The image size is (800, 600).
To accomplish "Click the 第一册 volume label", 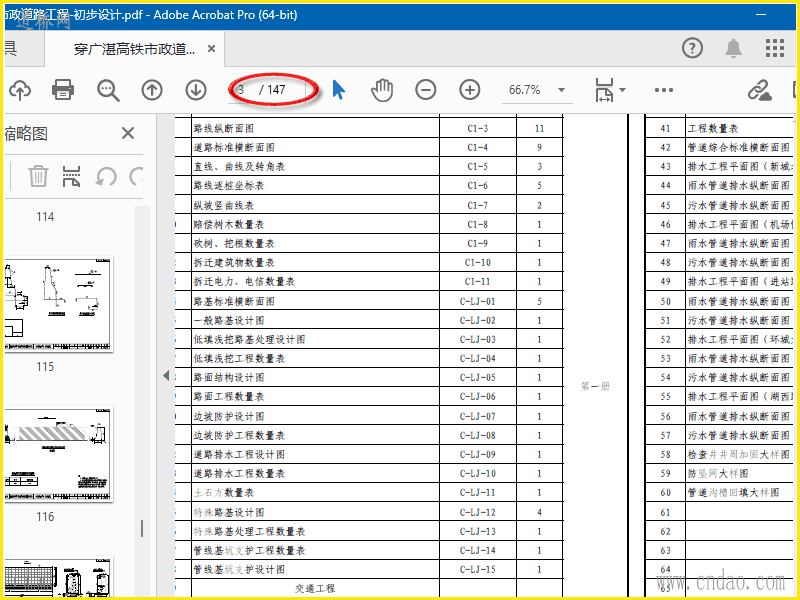I will pos(595,386).
